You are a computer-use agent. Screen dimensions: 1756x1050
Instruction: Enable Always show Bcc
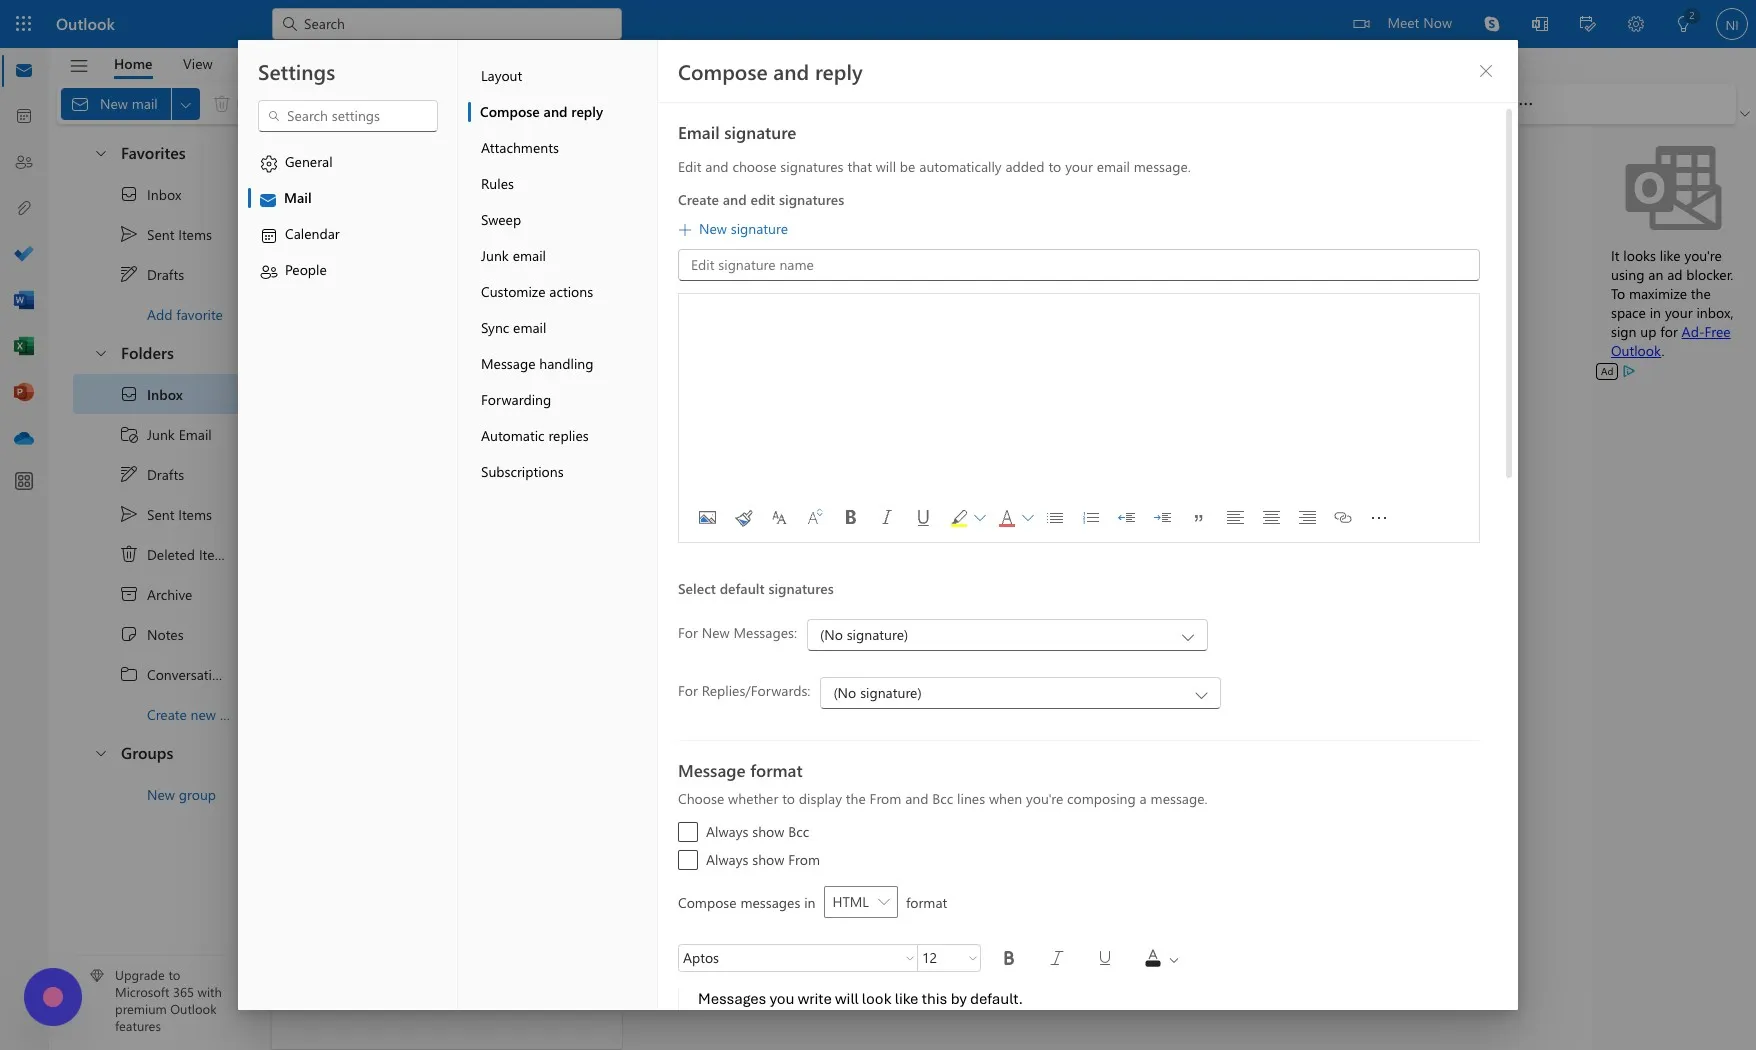688,832
